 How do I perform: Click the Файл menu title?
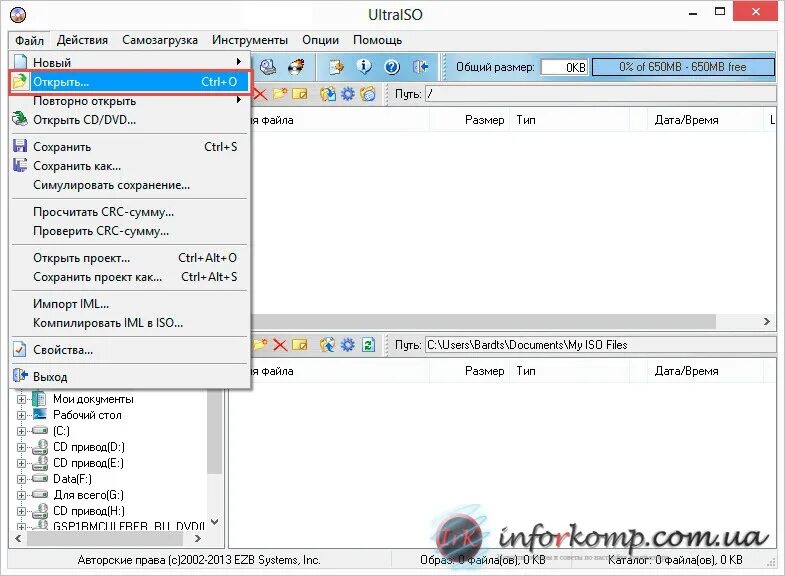point(29,40)
